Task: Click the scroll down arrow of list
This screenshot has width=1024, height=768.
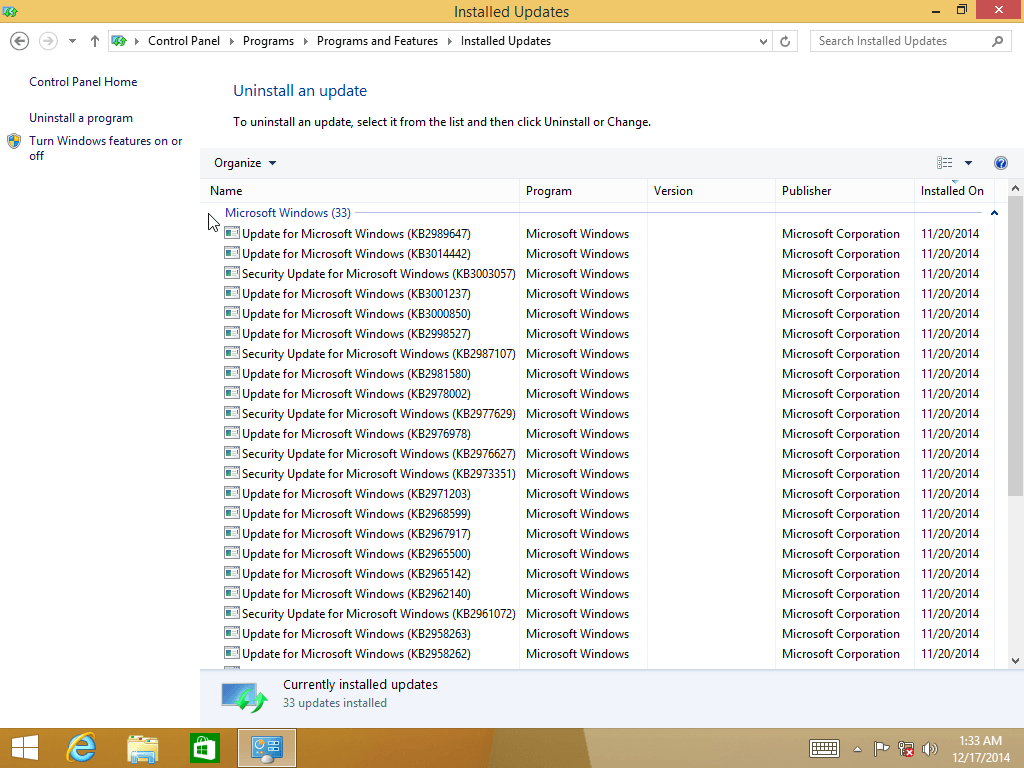Action: (1015, 660)
